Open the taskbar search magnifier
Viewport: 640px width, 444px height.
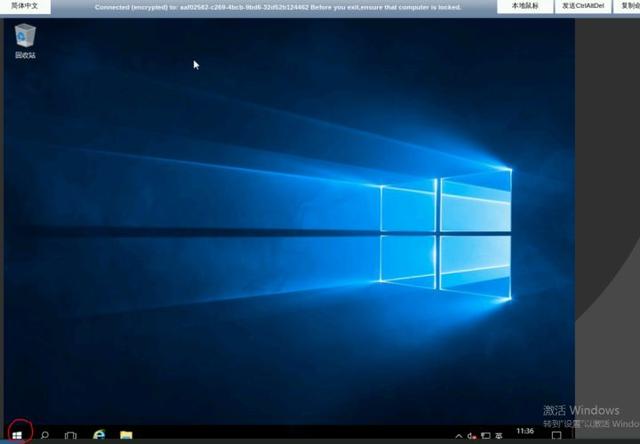tap(45, 435)
